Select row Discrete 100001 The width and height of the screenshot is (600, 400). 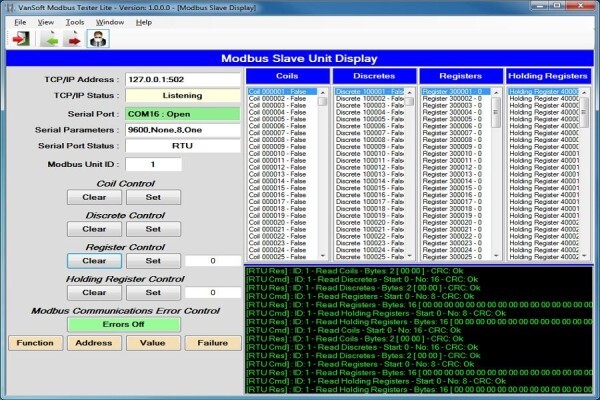pos(370,92)
